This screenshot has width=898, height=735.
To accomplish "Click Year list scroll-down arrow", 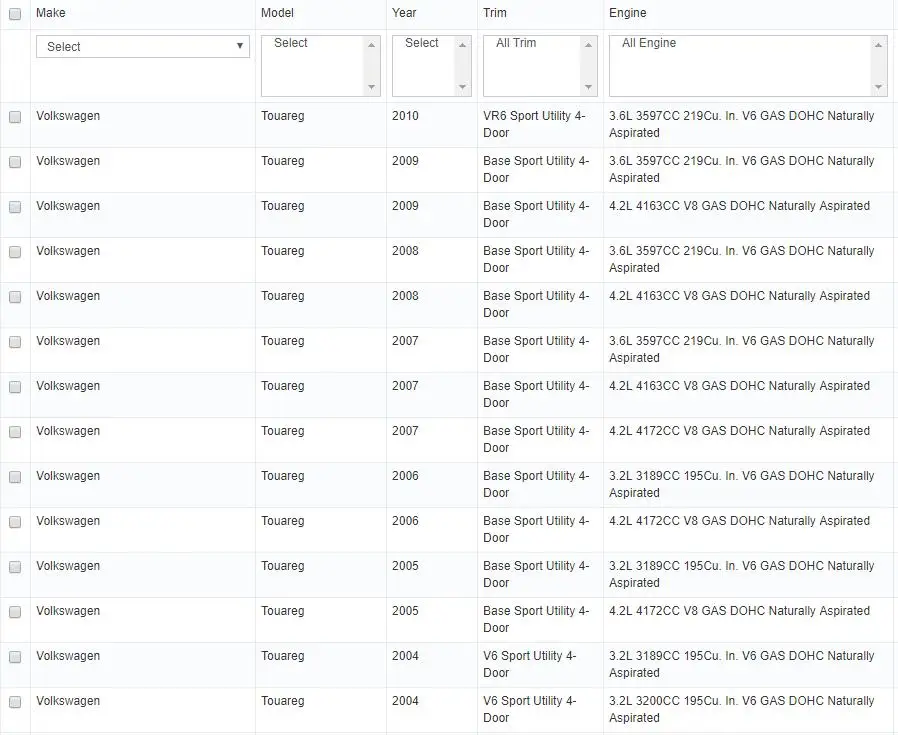I will coord(462,87).
